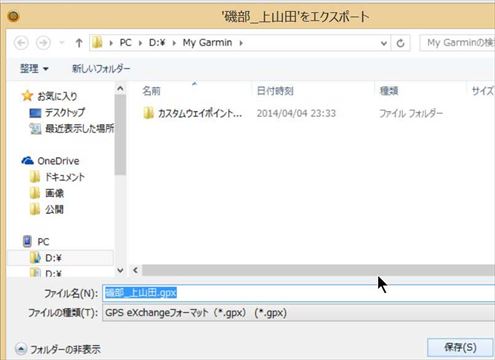The image size is (495, 360).
Task: Select OneDrive in navigation pane
Action: [x=58, y=161]
